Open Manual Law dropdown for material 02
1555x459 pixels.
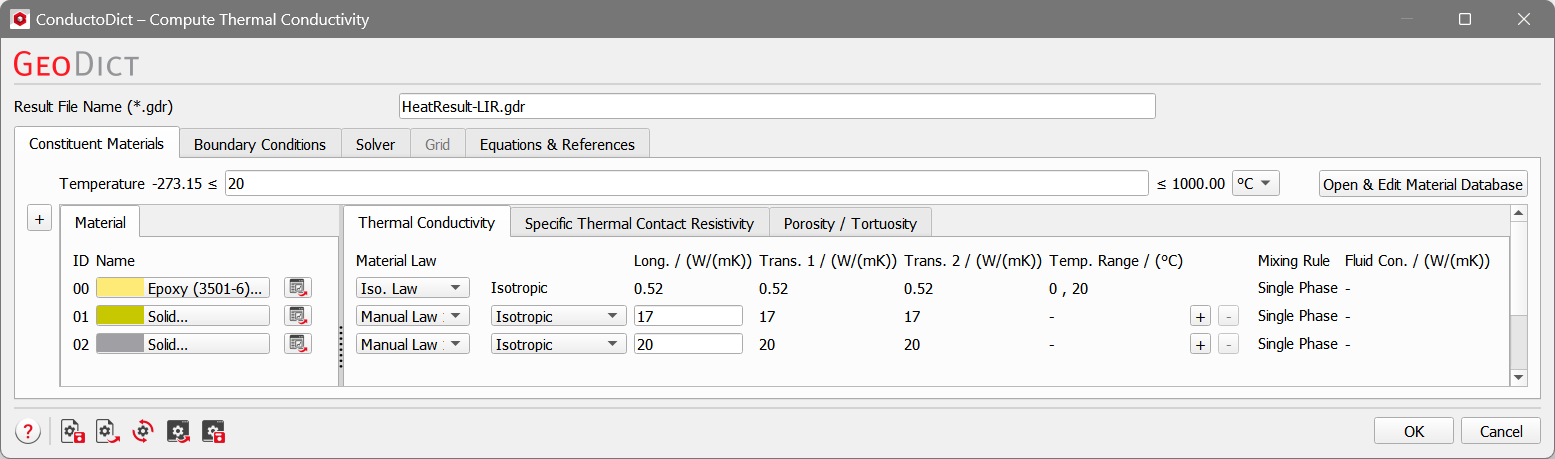pos(413,344)
